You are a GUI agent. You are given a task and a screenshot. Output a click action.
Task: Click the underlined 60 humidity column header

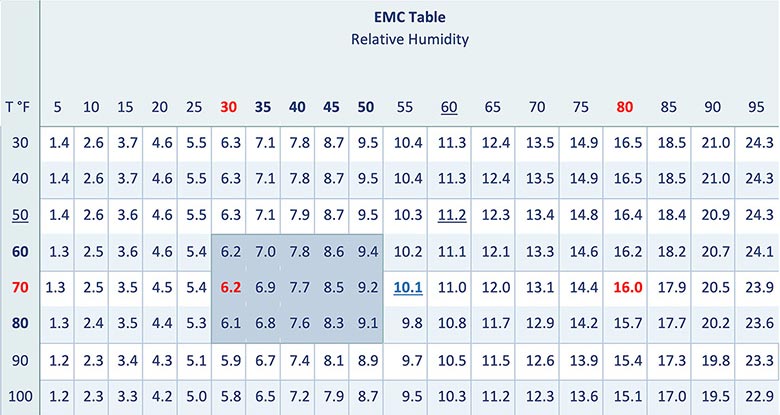click(x=449, y=107)
